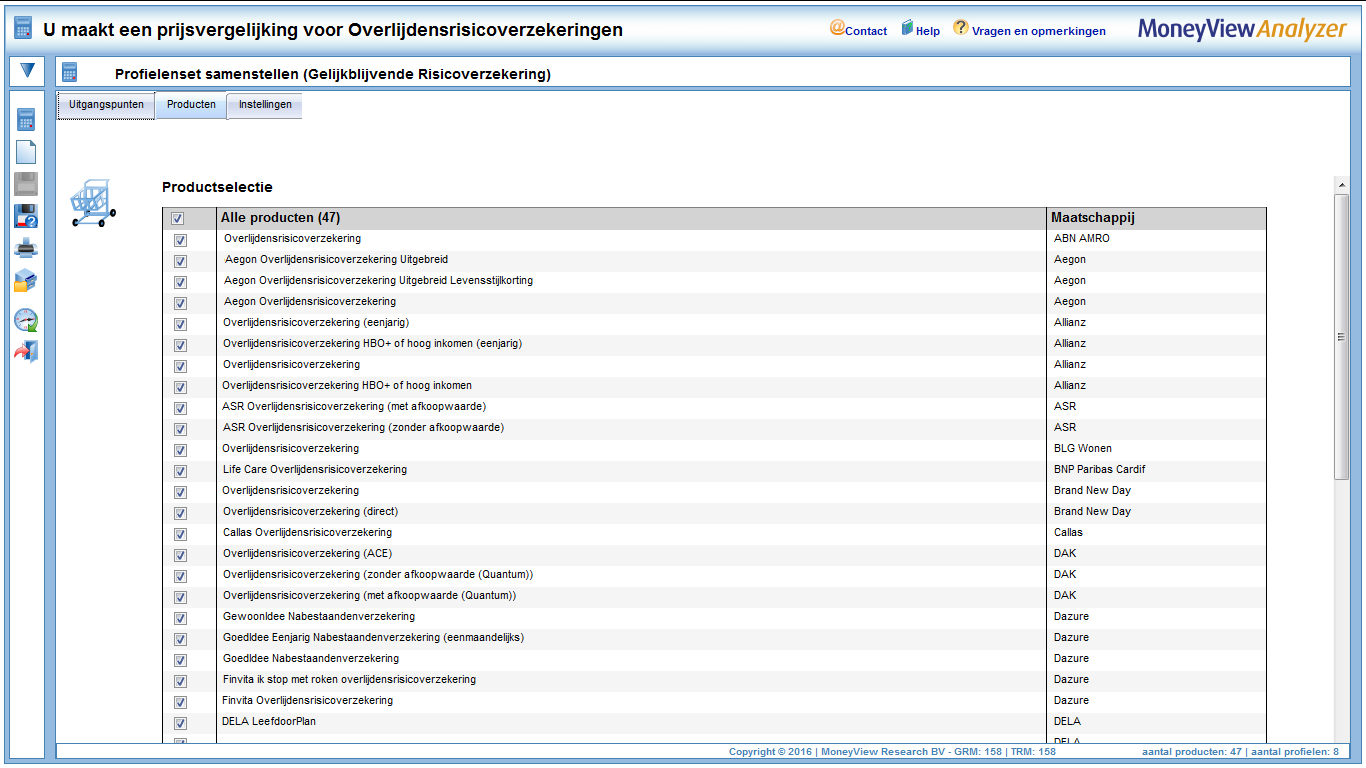Click BNP Paribas Cardif company cell
Viewport: 1366px width, 768px height.
point(1100,469)
